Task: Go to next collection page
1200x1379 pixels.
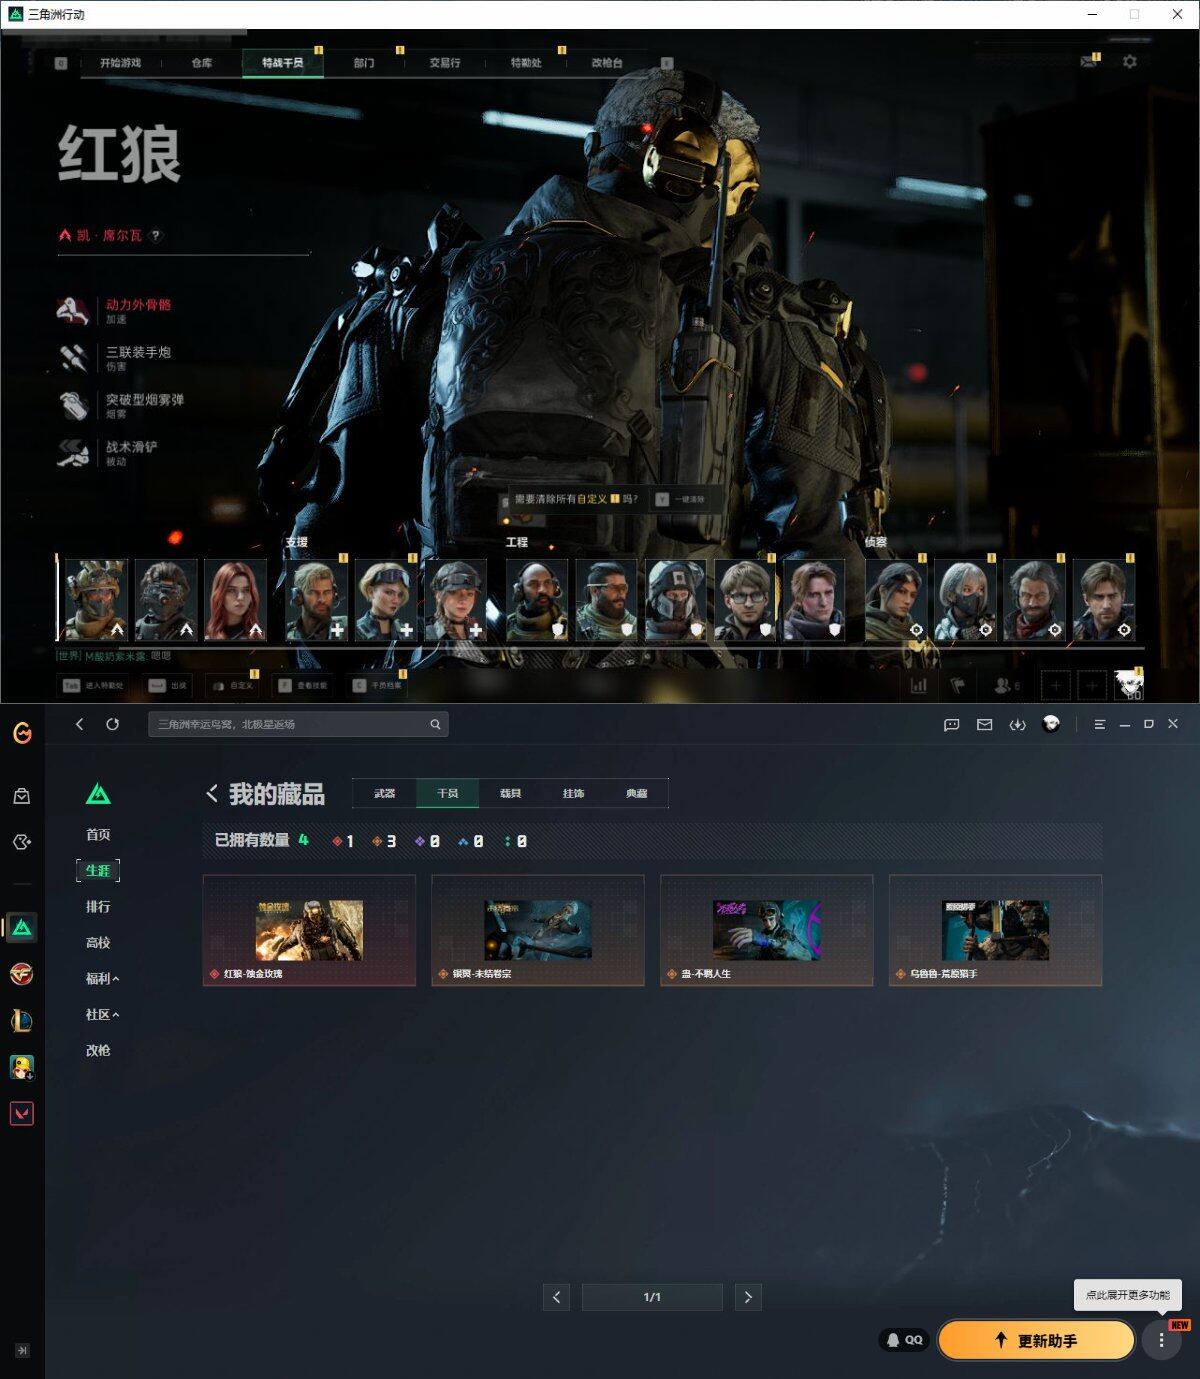Action: pyautogui.click(x=748, y=1298)
